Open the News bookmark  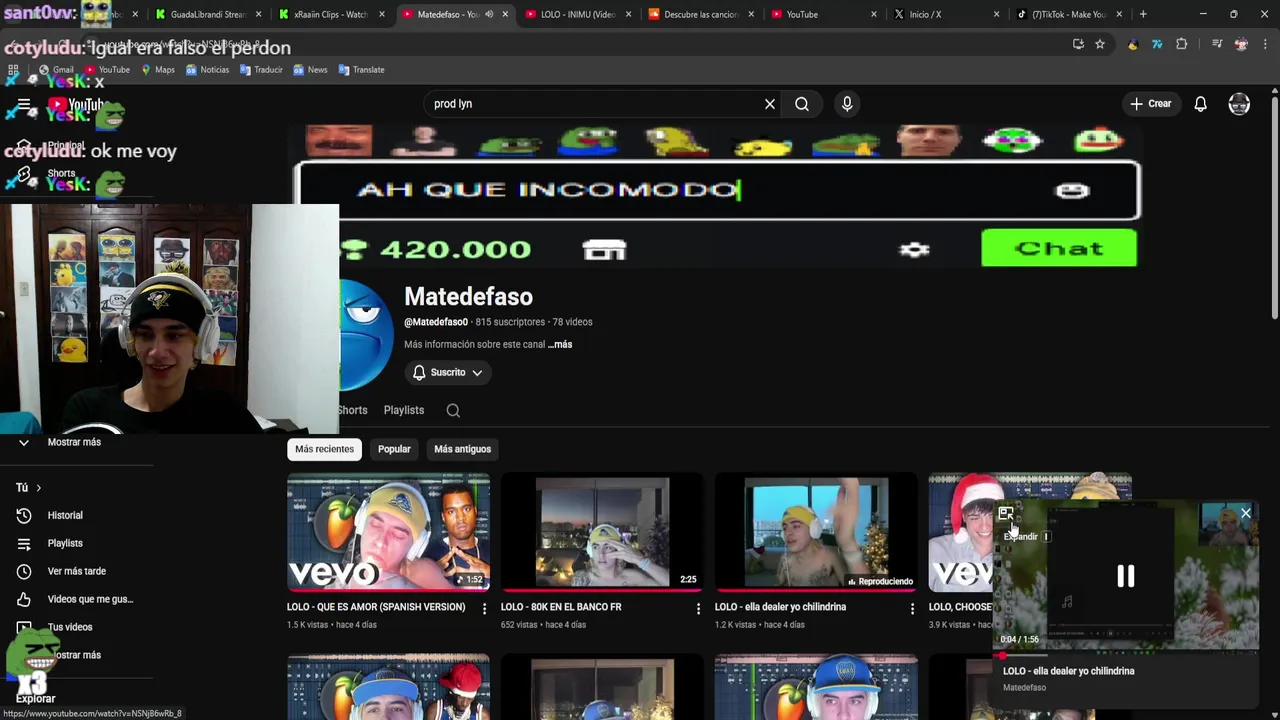tap(310, 70)
